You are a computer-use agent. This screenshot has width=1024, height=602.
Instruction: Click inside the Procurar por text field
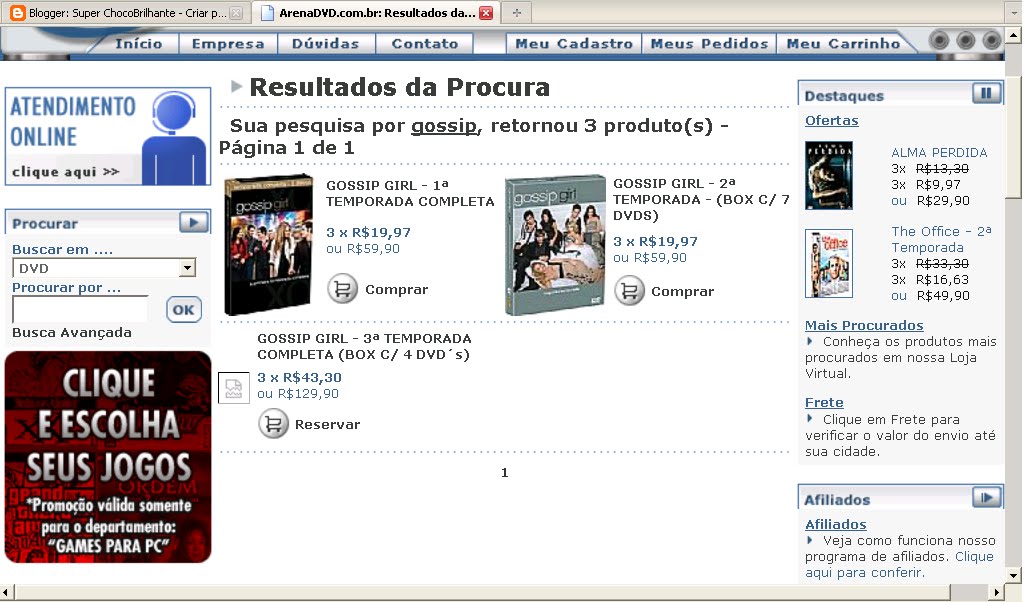click(x=80, y=309)
